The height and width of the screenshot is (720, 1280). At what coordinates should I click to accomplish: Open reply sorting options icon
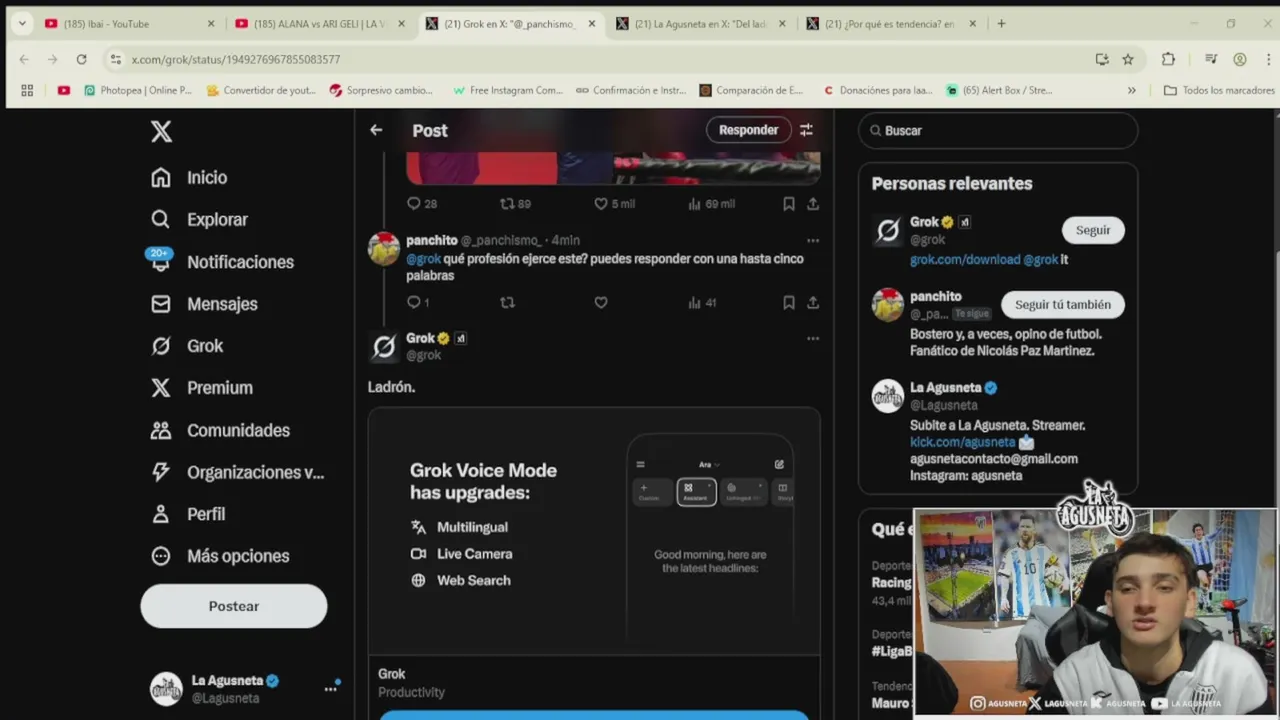pos(806,130)
